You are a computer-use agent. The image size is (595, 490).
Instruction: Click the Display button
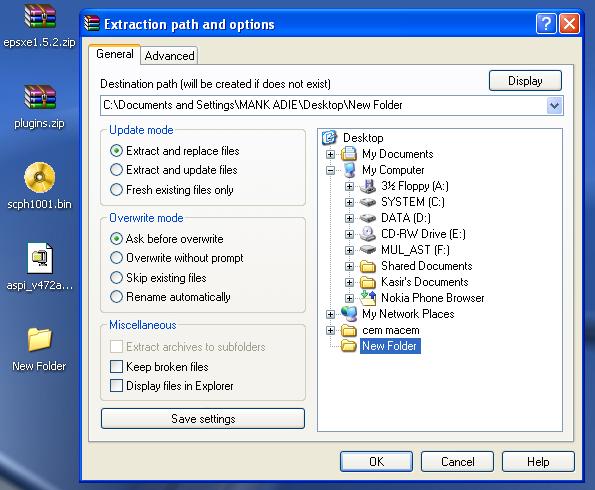(525, 80)
